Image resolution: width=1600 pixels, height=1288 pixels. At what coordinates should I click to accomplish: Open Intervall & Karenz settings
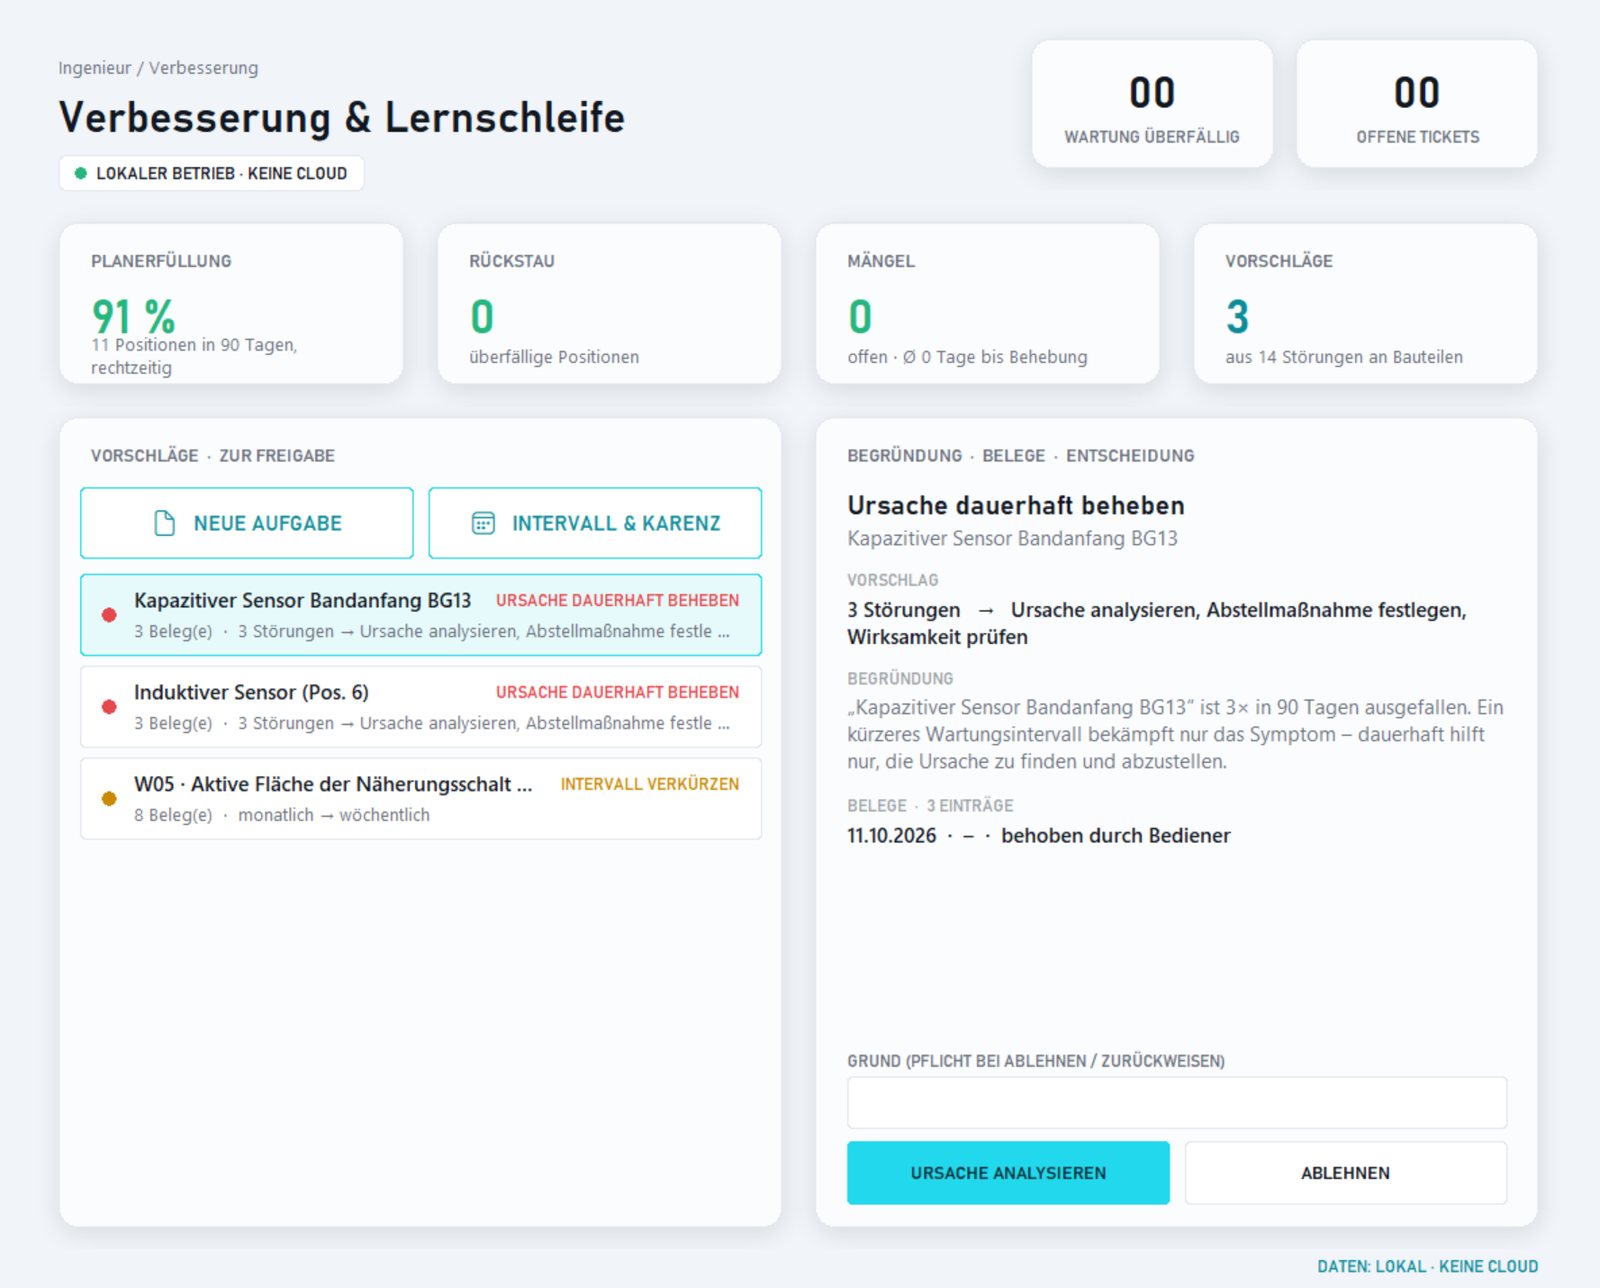click(x=595, y=523)
